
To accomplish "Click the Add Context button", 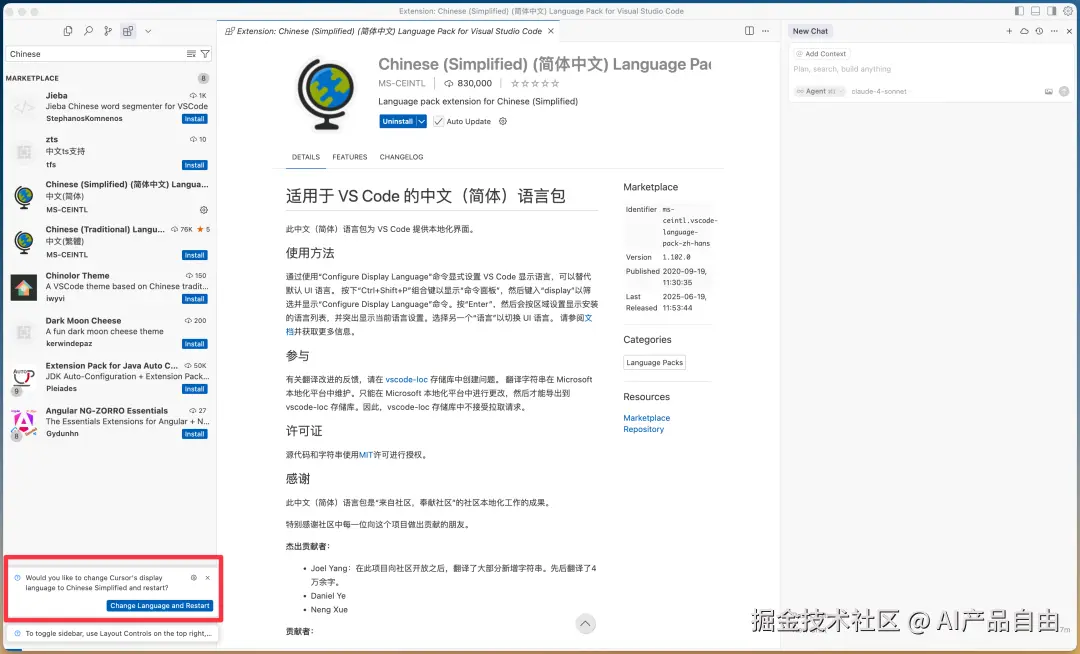I will coord(821,54).
